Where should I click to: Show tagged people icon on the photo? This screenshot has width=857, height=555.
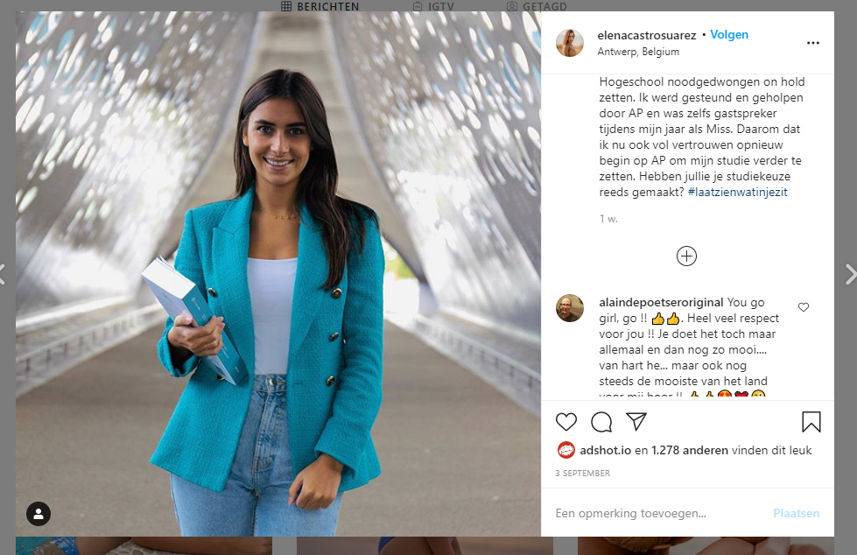[38, 513]
